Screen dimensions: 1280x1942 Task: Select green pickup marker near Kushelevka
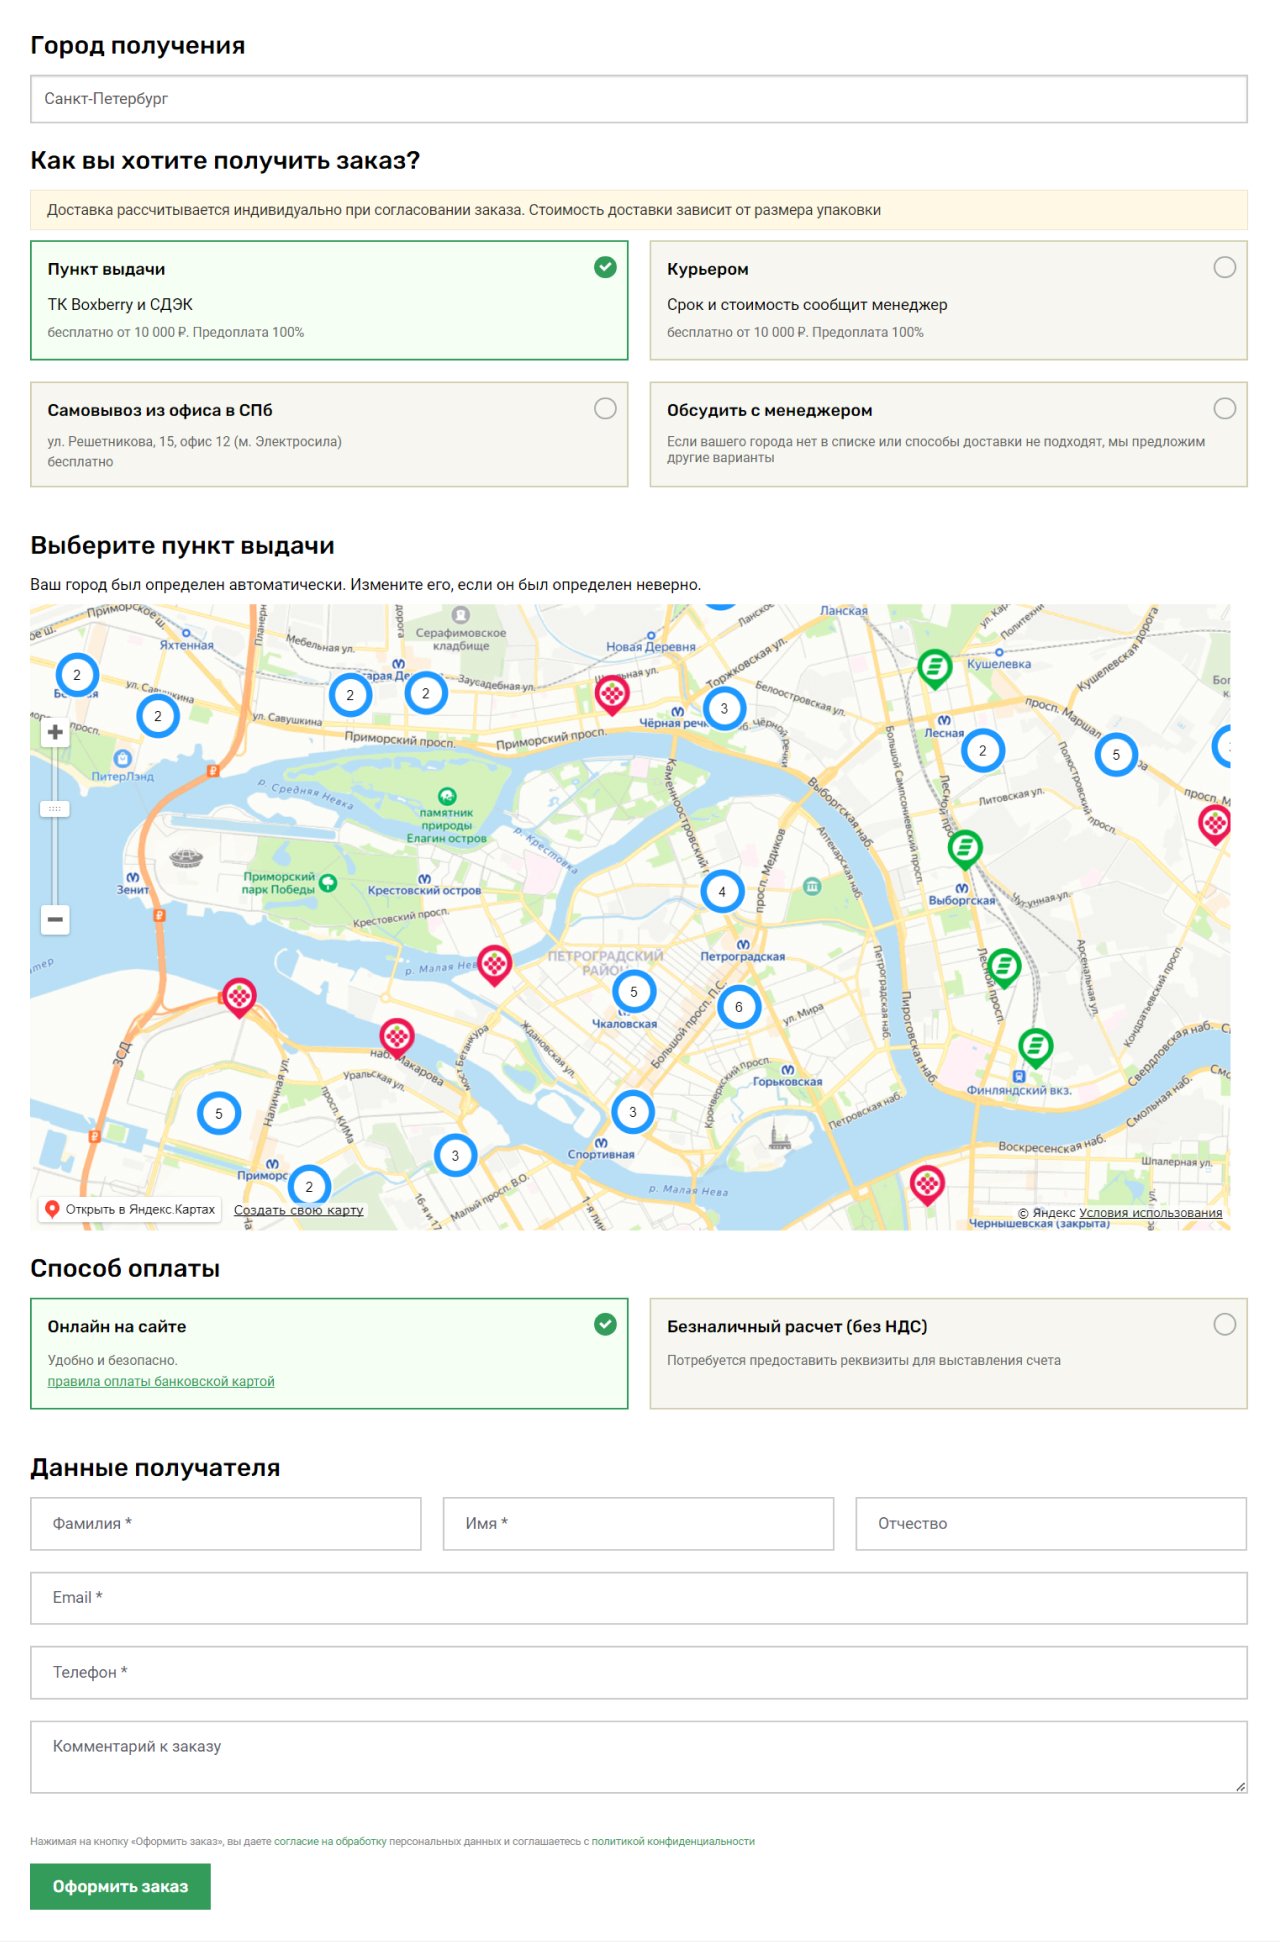934,667
